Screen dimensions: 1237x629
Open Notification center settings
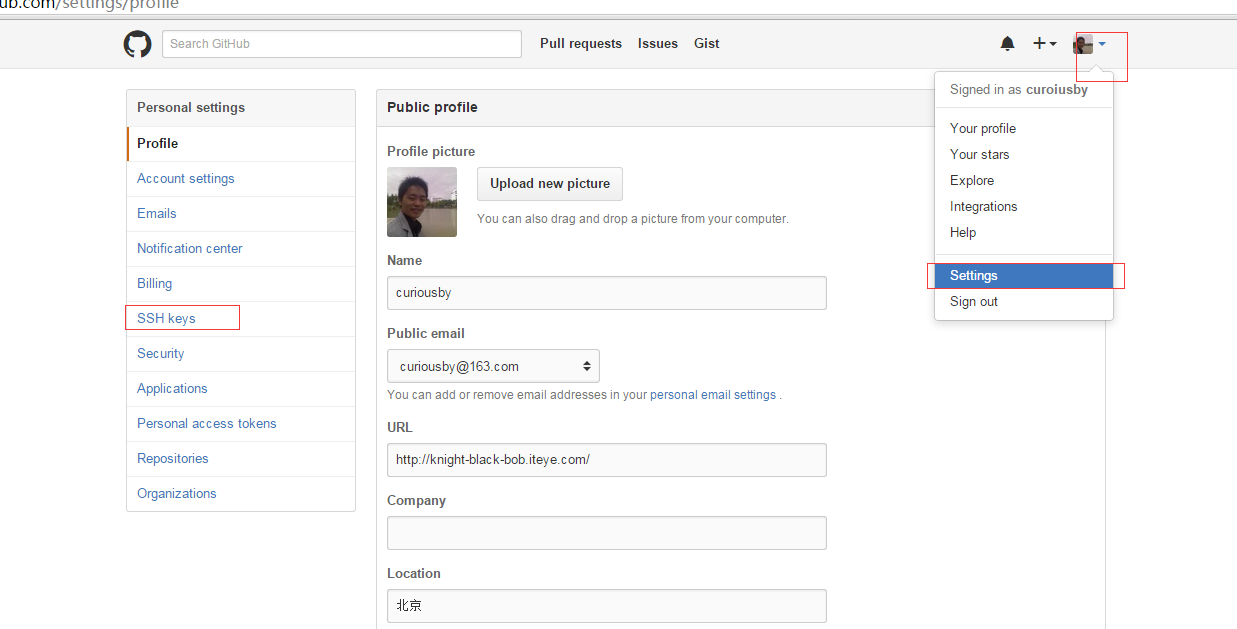click(x=241, y=249)
